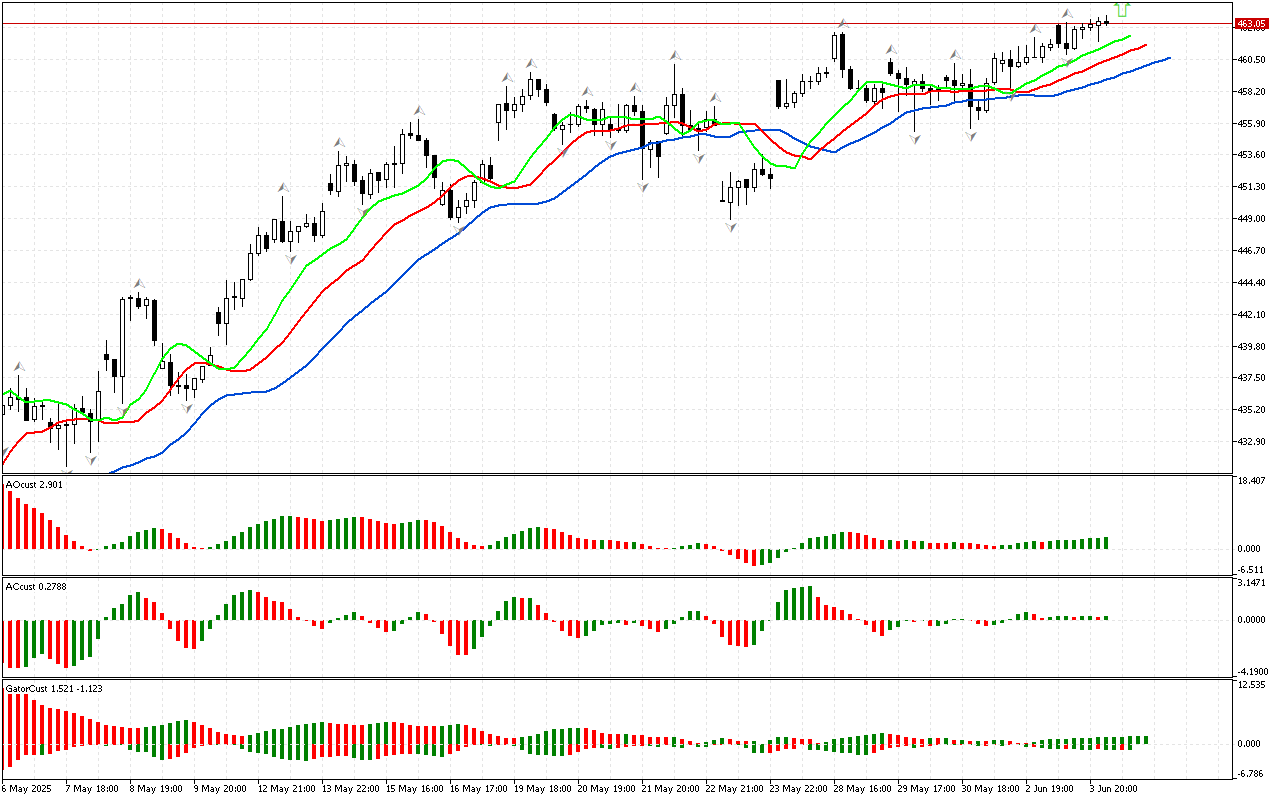Click the 12.535 Gator scale value
The height and width of the screenshot is (800, 1280).
tap(1252, 685)
